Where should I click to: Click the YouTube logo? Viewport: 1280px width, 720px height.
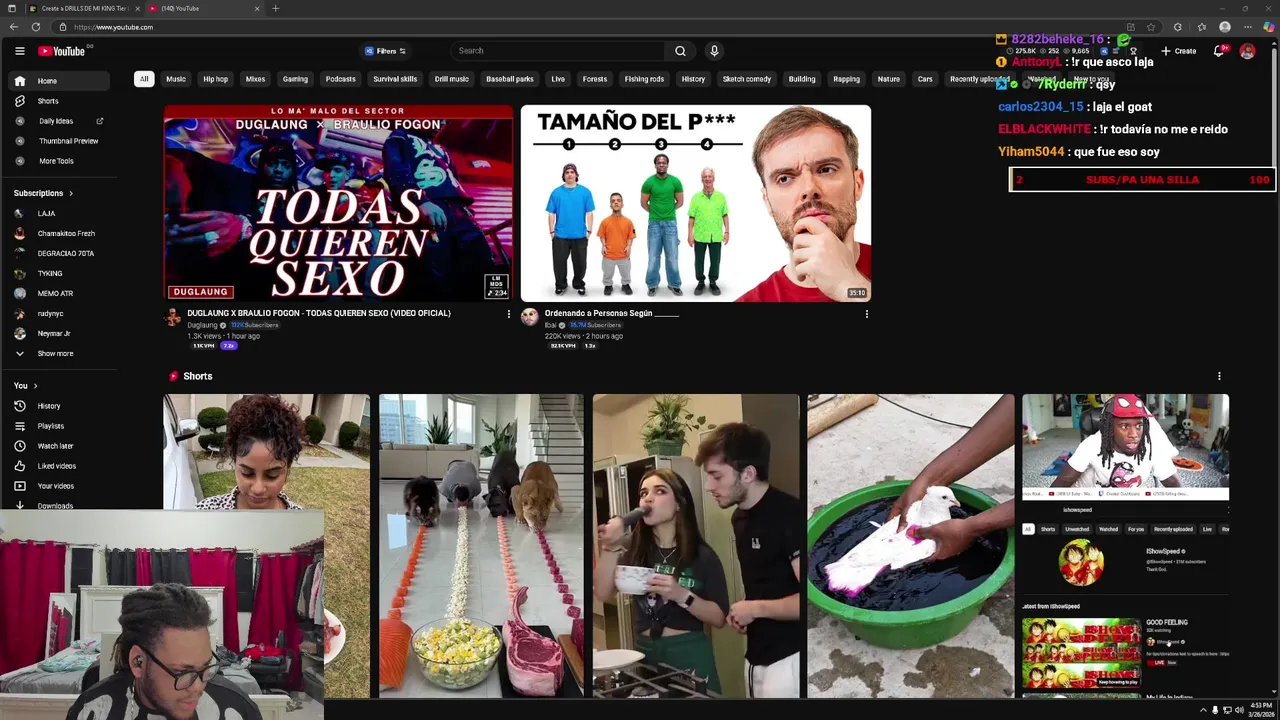(62, 51)
